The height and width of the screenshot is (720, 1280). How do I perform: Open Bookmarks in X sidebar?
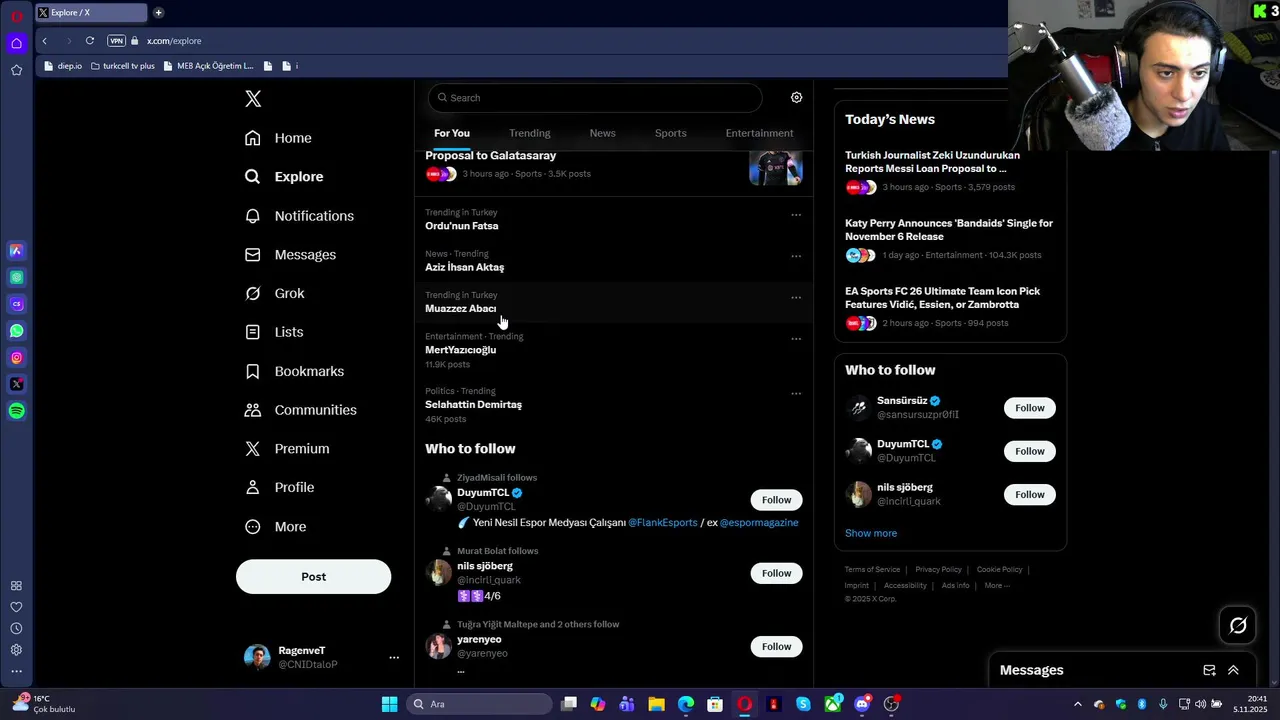coord(294,371)
